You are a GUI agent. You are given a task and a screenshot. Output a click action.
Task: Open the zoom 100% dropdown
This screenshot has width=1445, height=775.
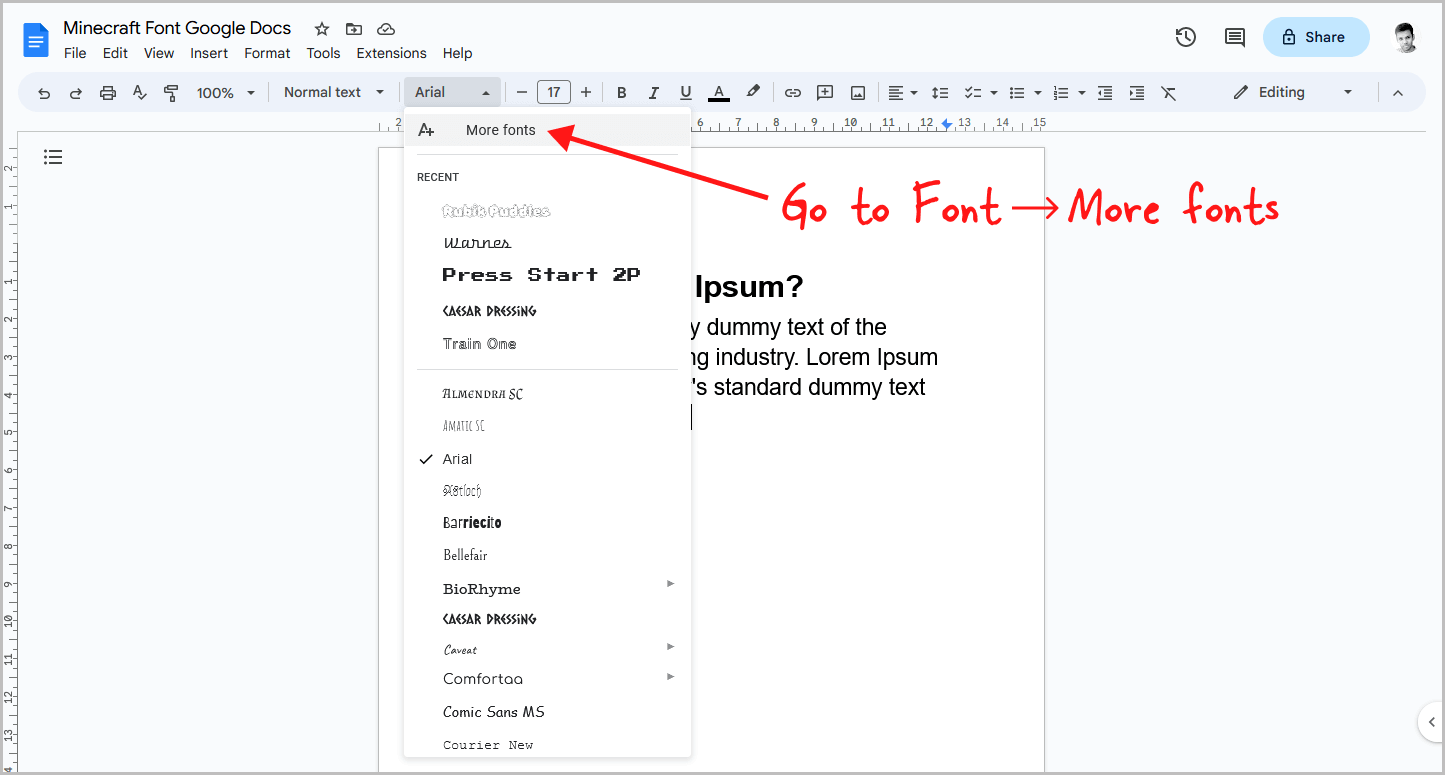225,93
